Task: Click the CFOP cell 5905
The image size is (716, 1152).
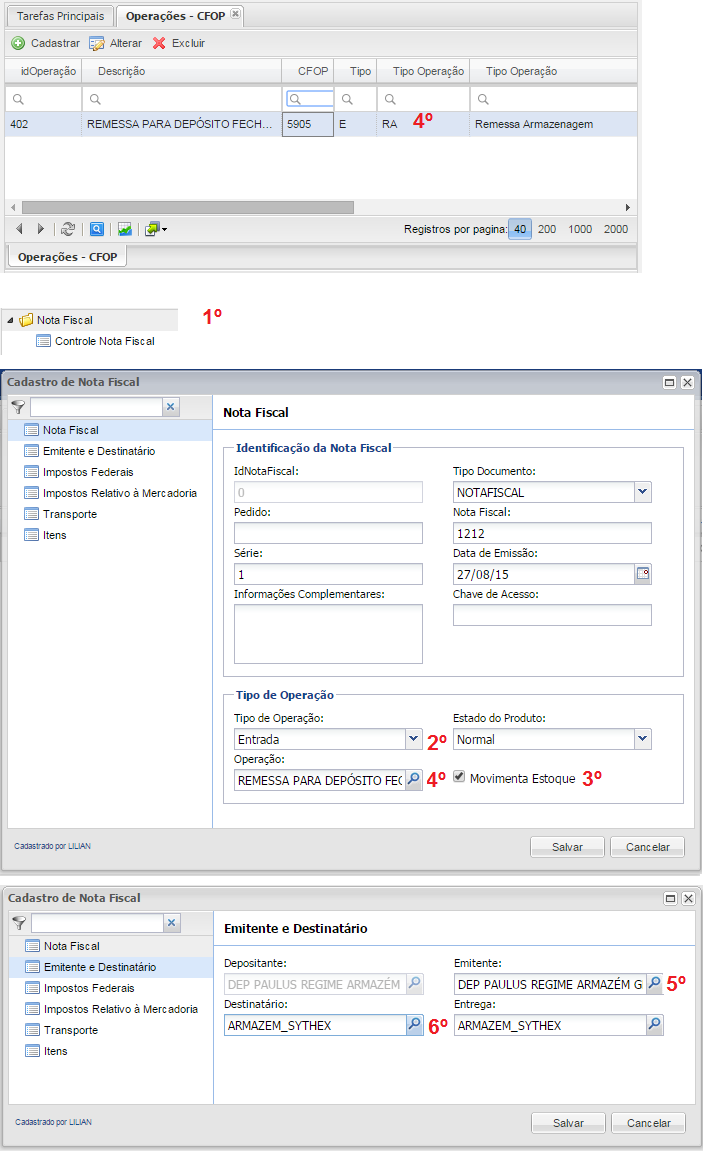Action: pos(308,124)
